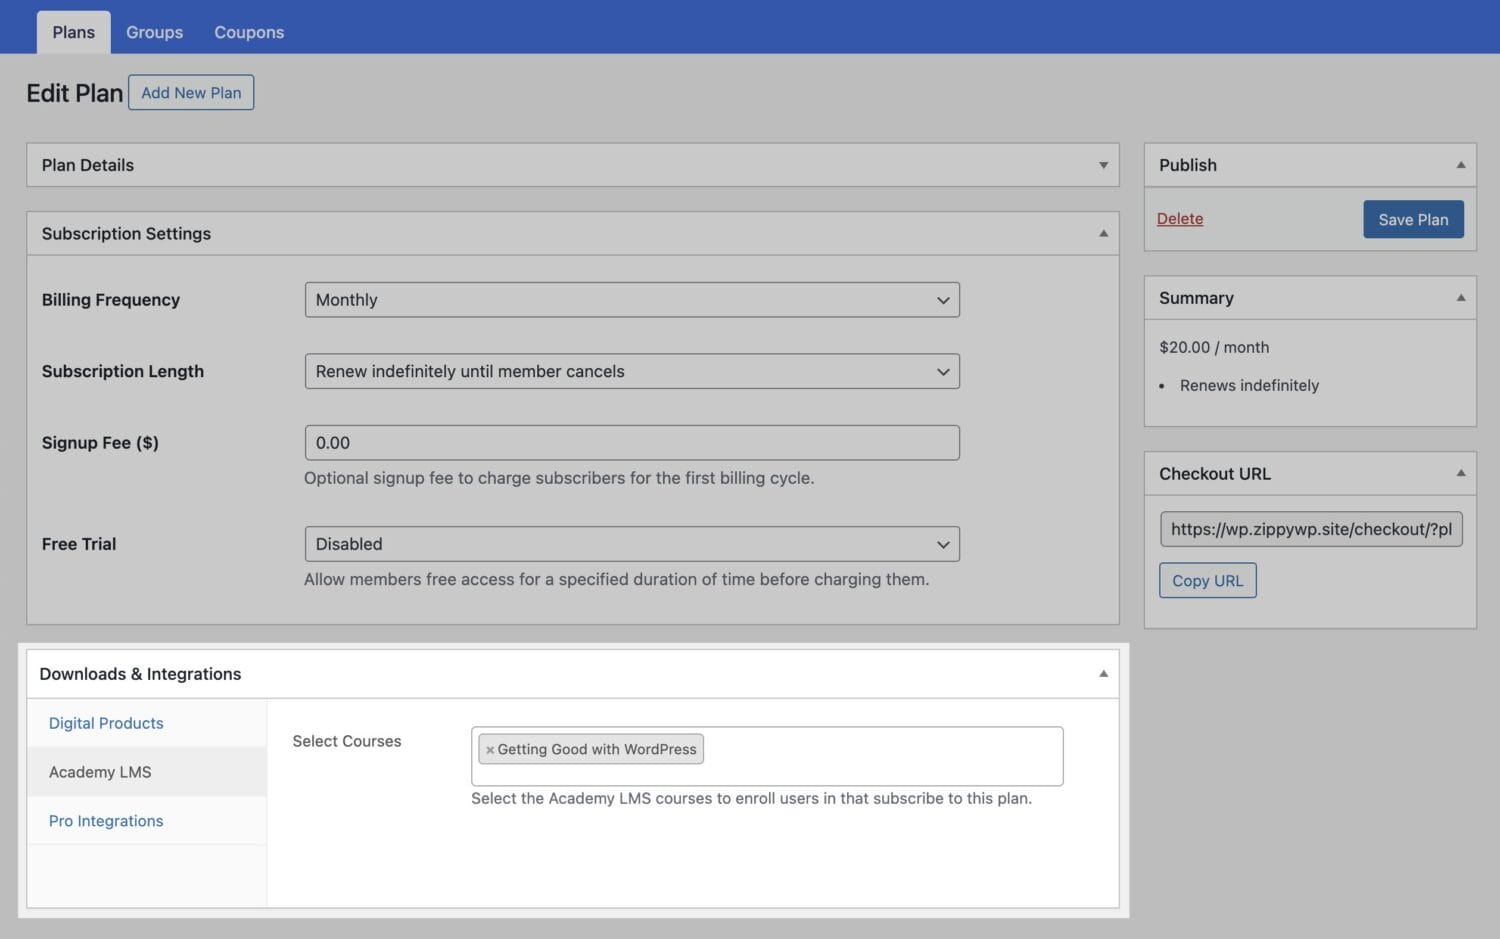Click the 'Downloads & Integrations' panel title
The height and width of the screenshot is (939, 1500).
140,674
